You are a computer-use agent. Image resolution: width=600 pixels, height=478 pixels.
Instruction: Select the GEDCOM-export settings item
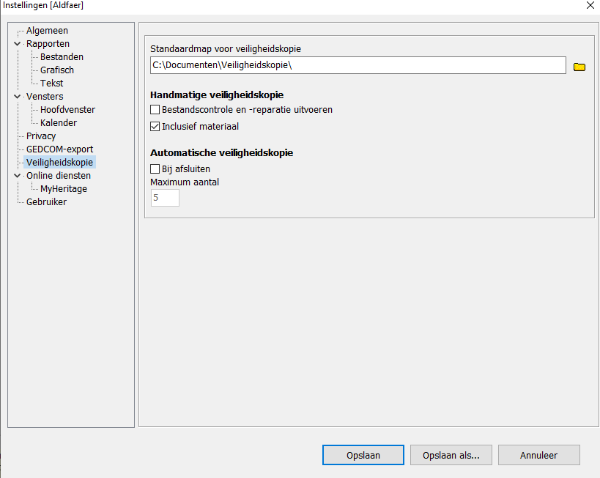click(x=60, y=149)
